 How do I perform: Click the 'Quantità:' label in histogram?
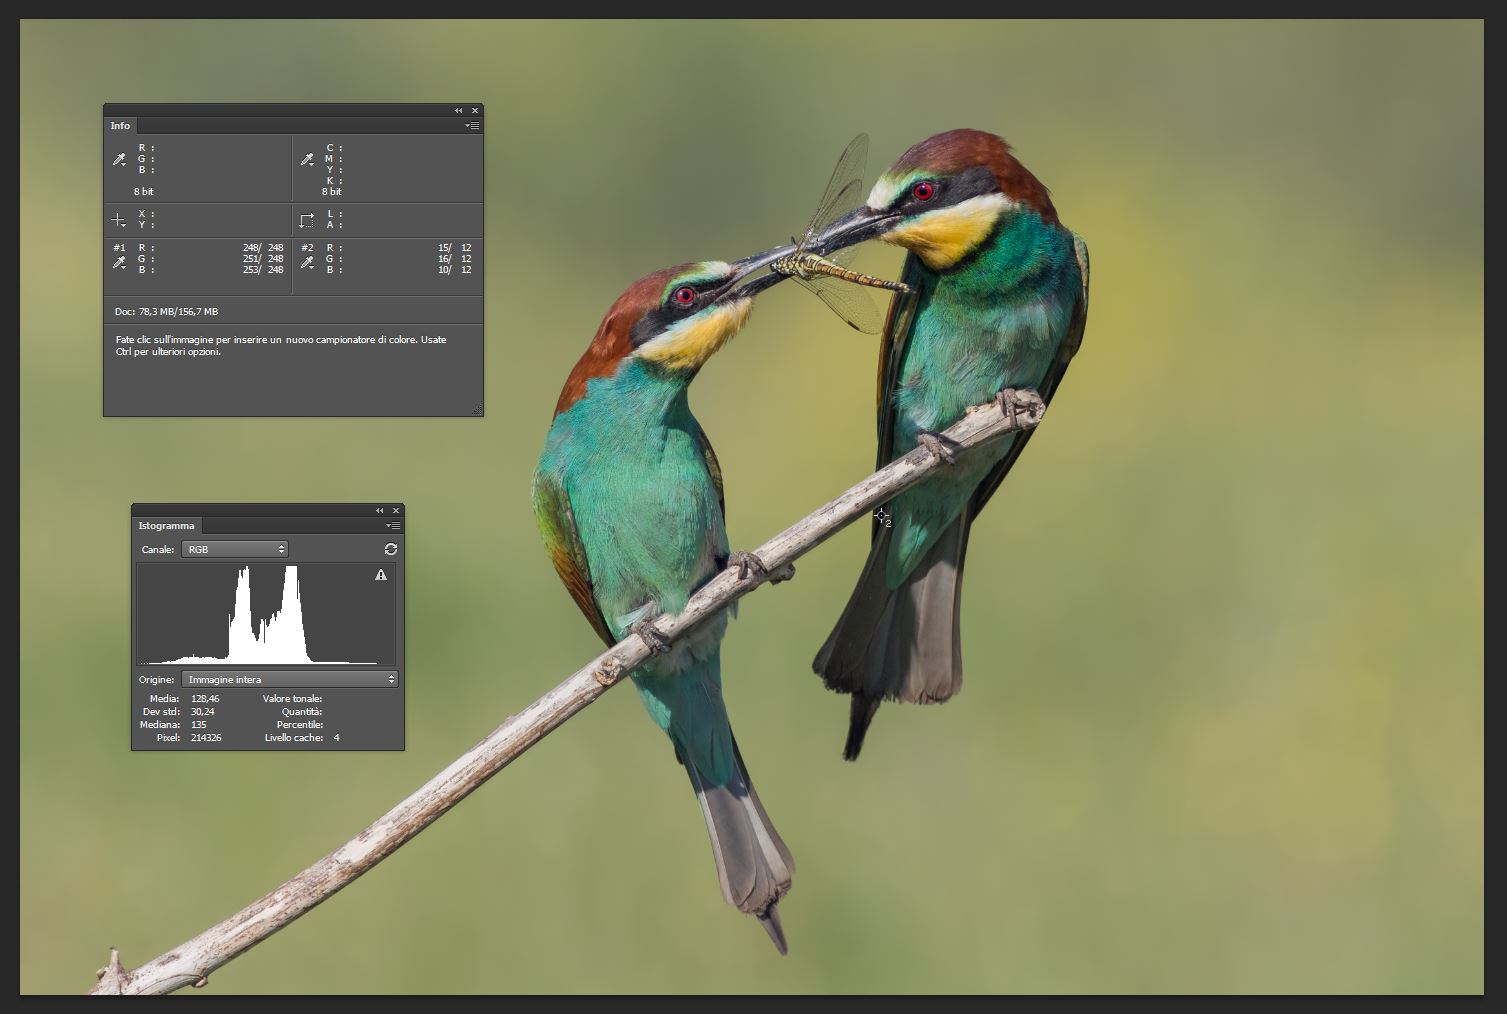click(x=302, y=712)
